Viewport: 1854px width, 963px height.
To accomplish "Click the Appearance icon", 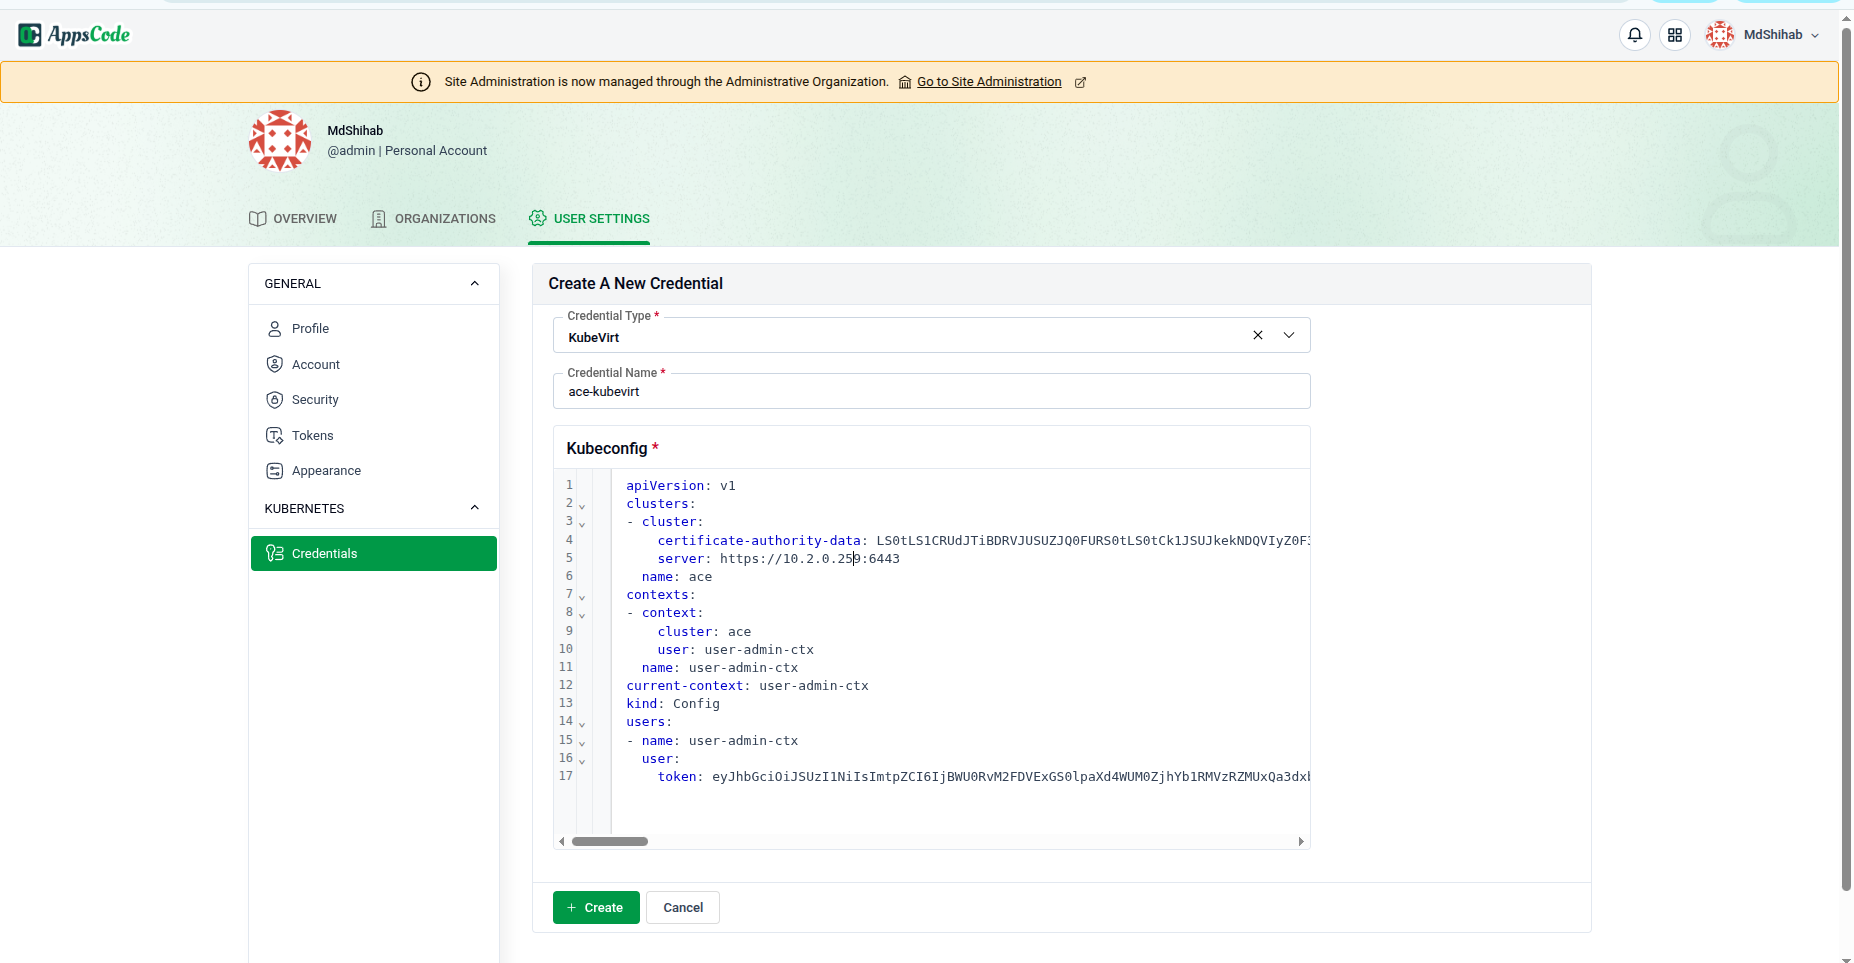I will pyautogui.click(x=275, y=471).
